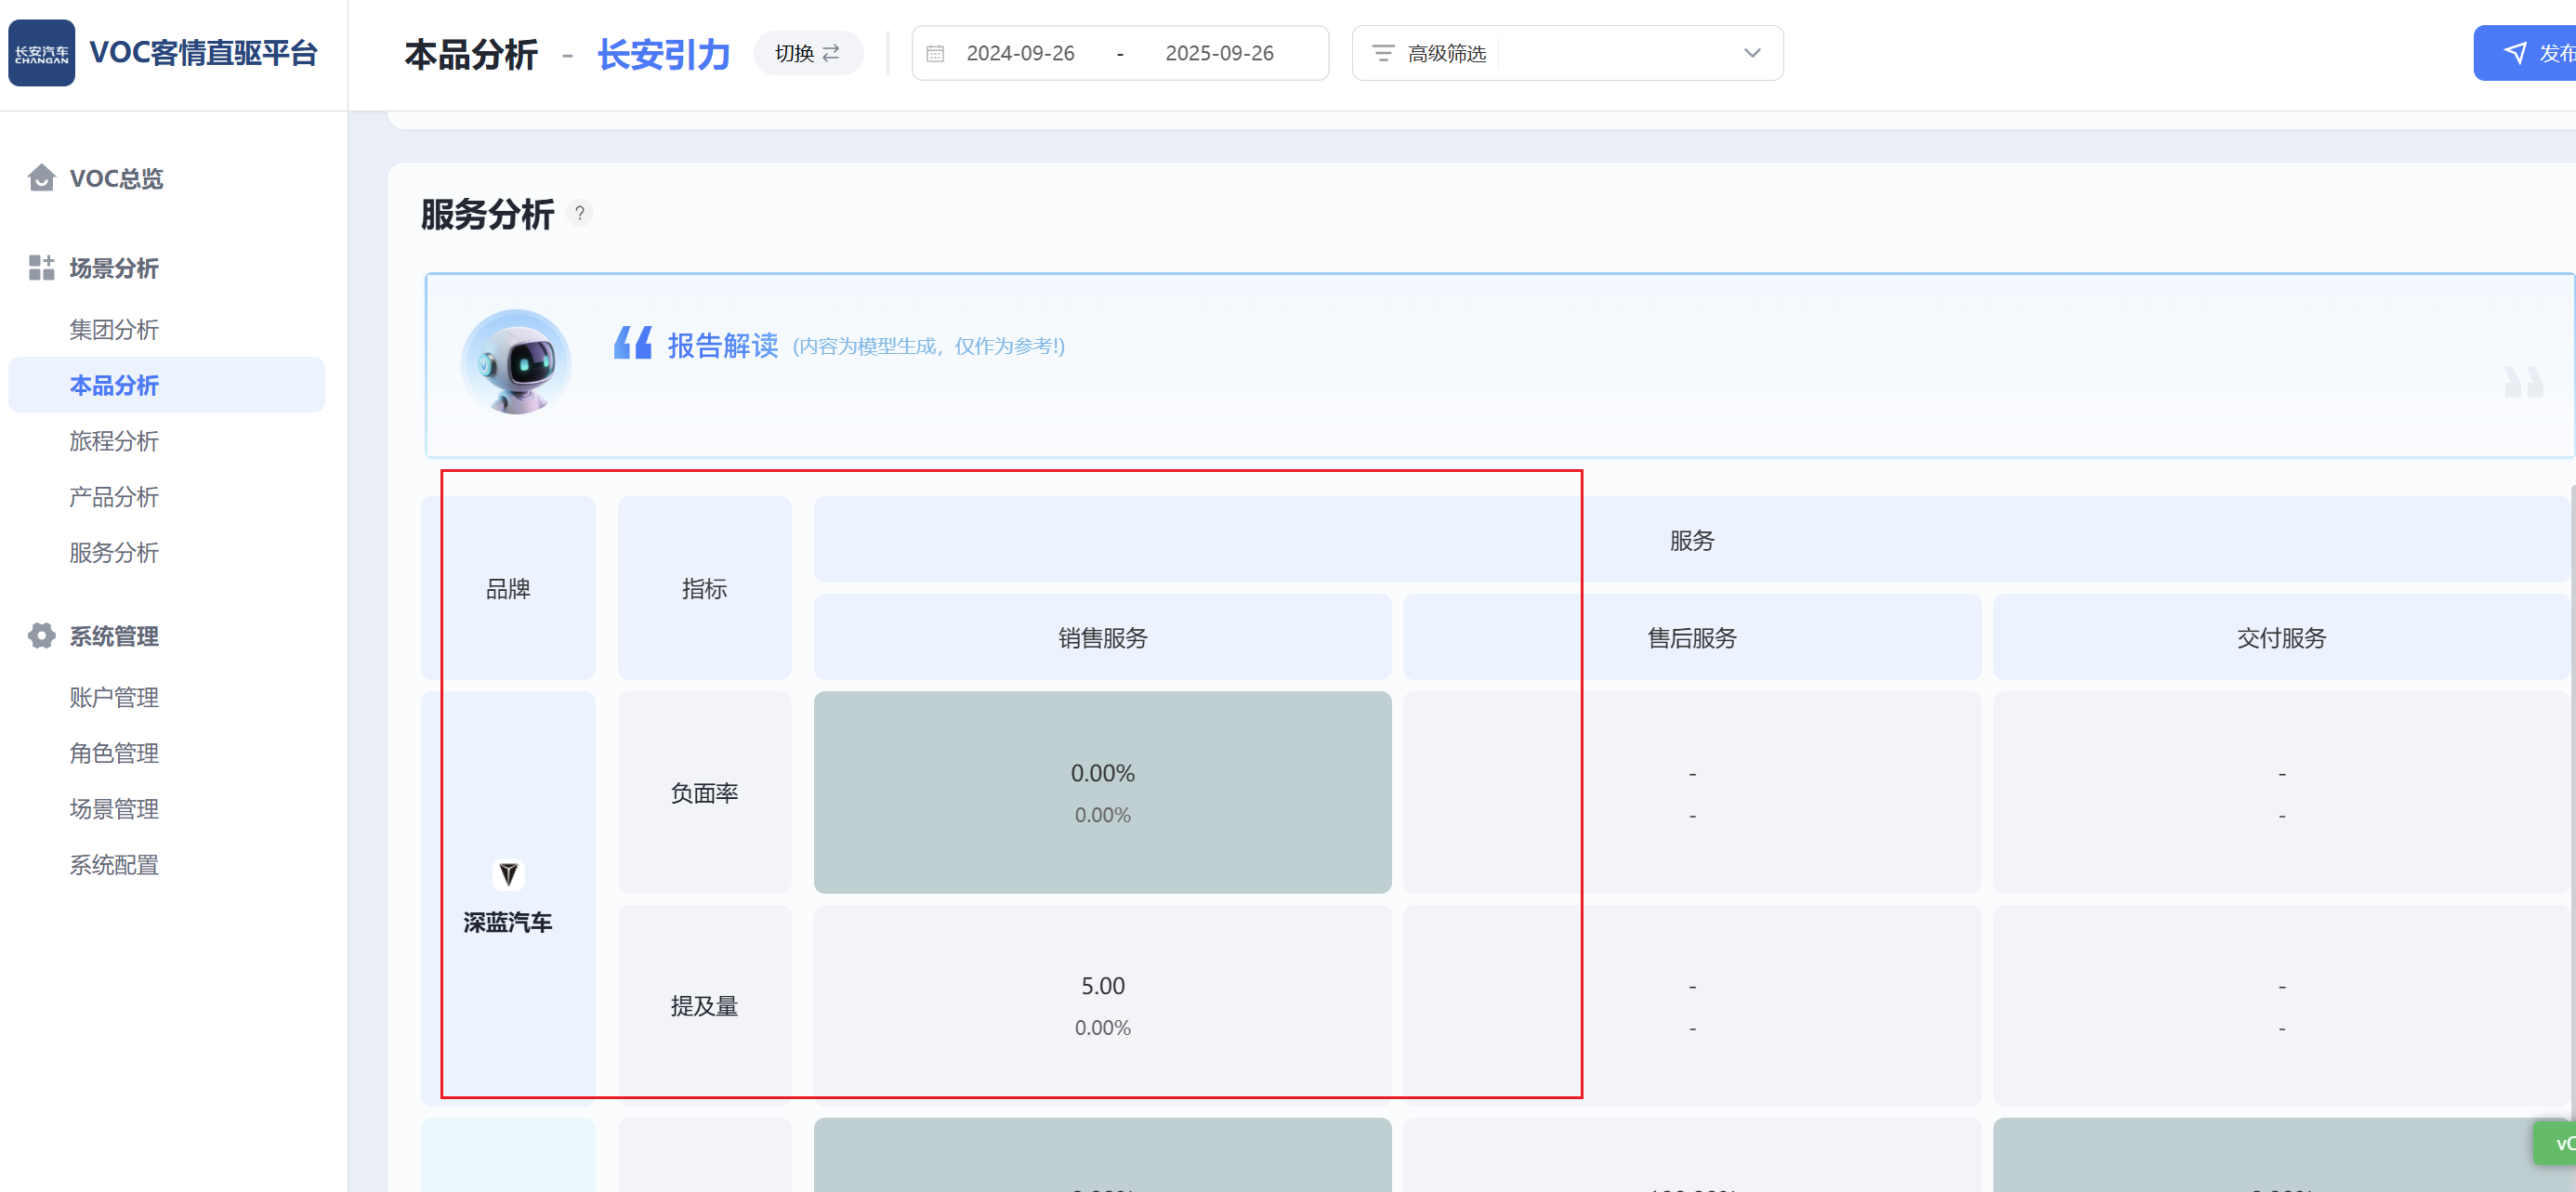The height and width of the screenshot is (1192, 2576).
Task: Click the Changan logo icon
Action: click(x=42, y=53)
